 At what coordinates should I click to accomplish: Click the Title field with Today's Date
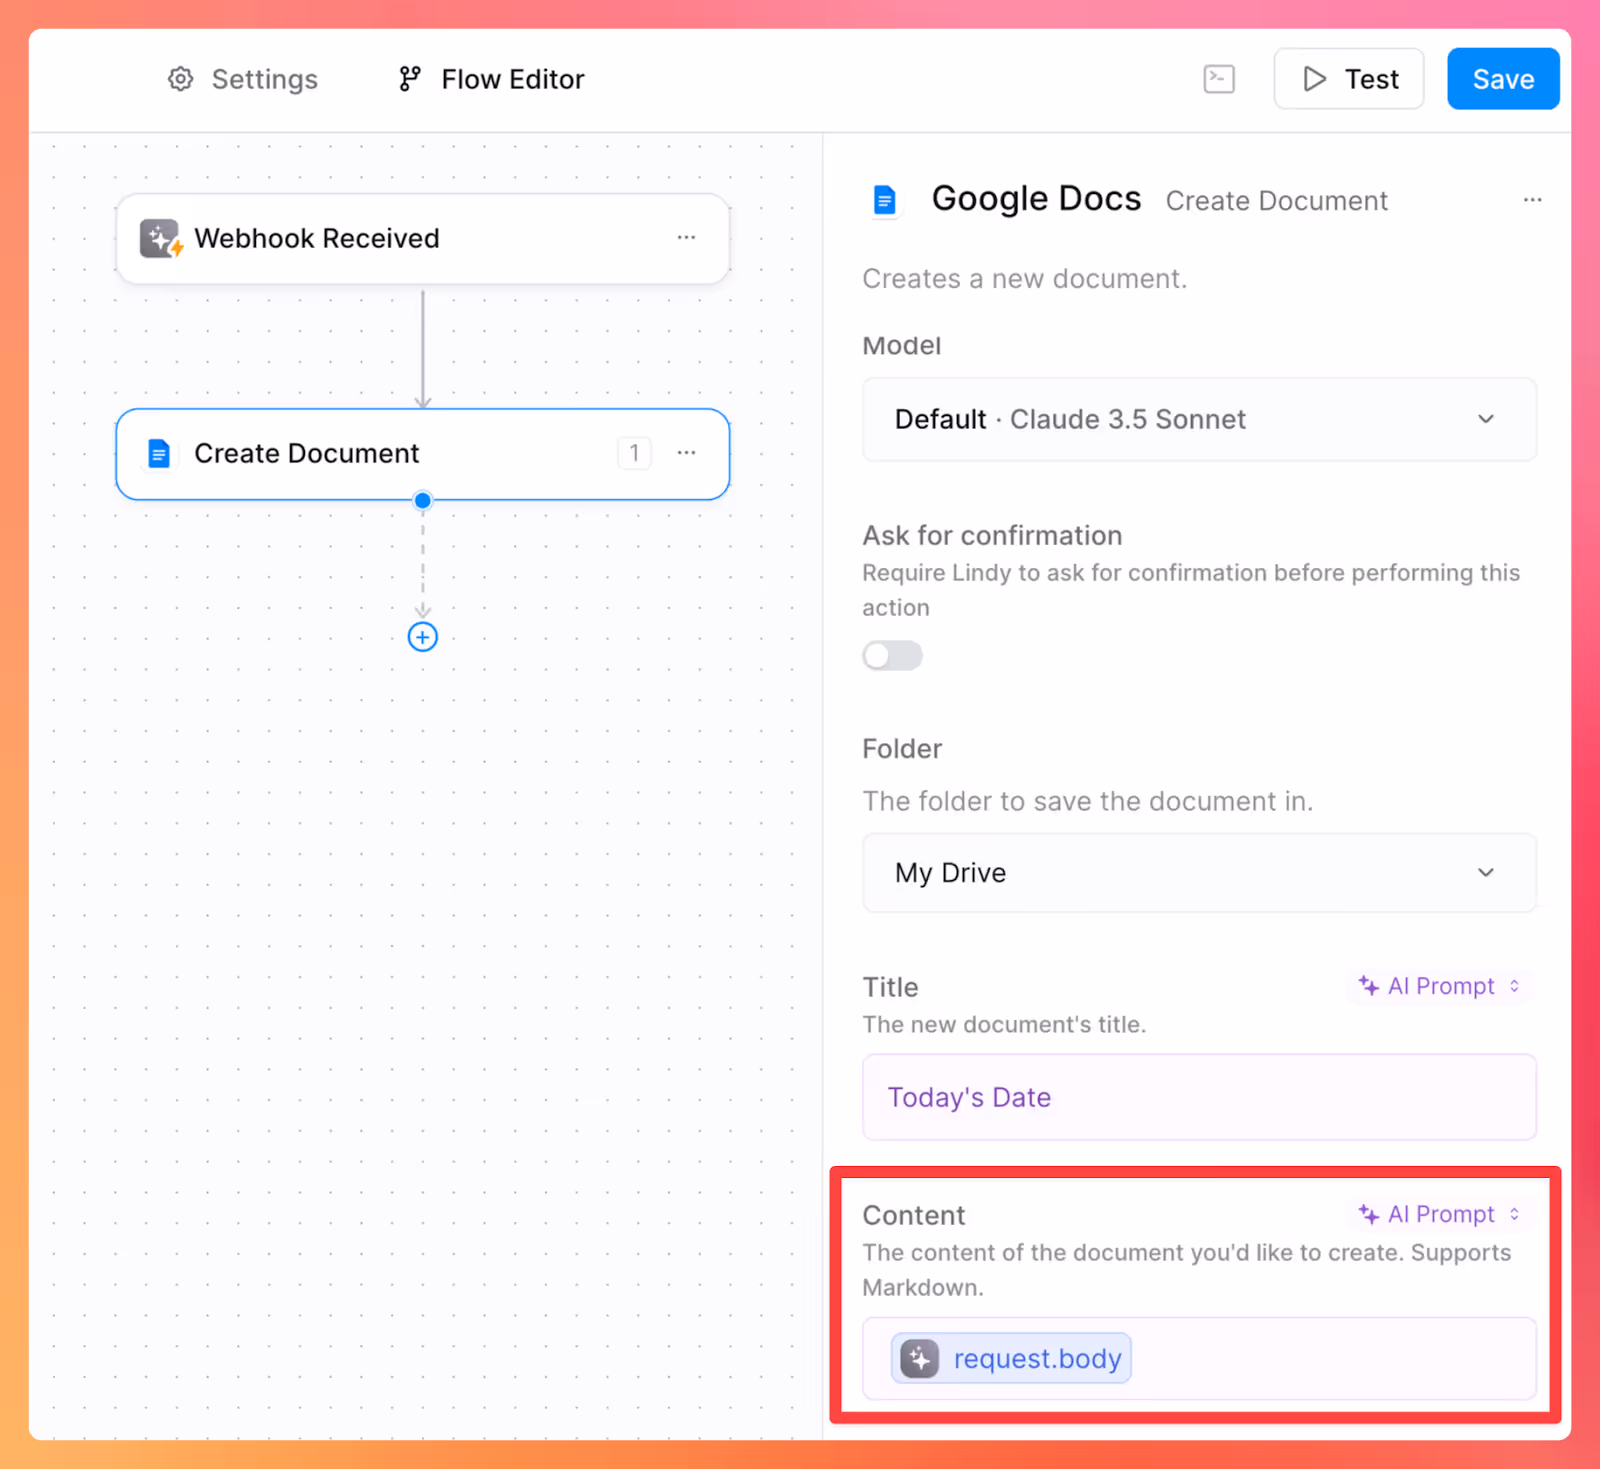tap(1199, 1097)
